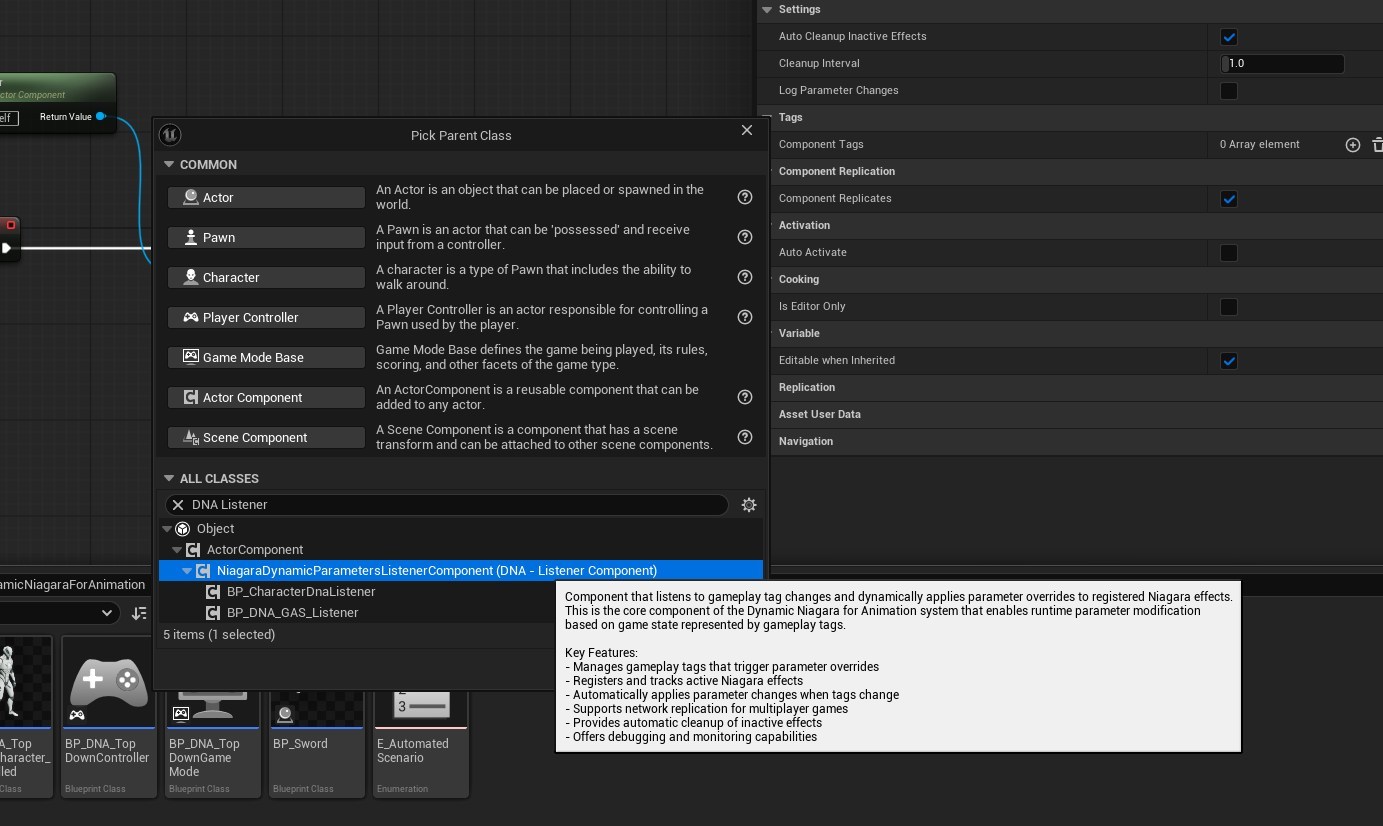Open help for Player Controller class

(744, 317)
